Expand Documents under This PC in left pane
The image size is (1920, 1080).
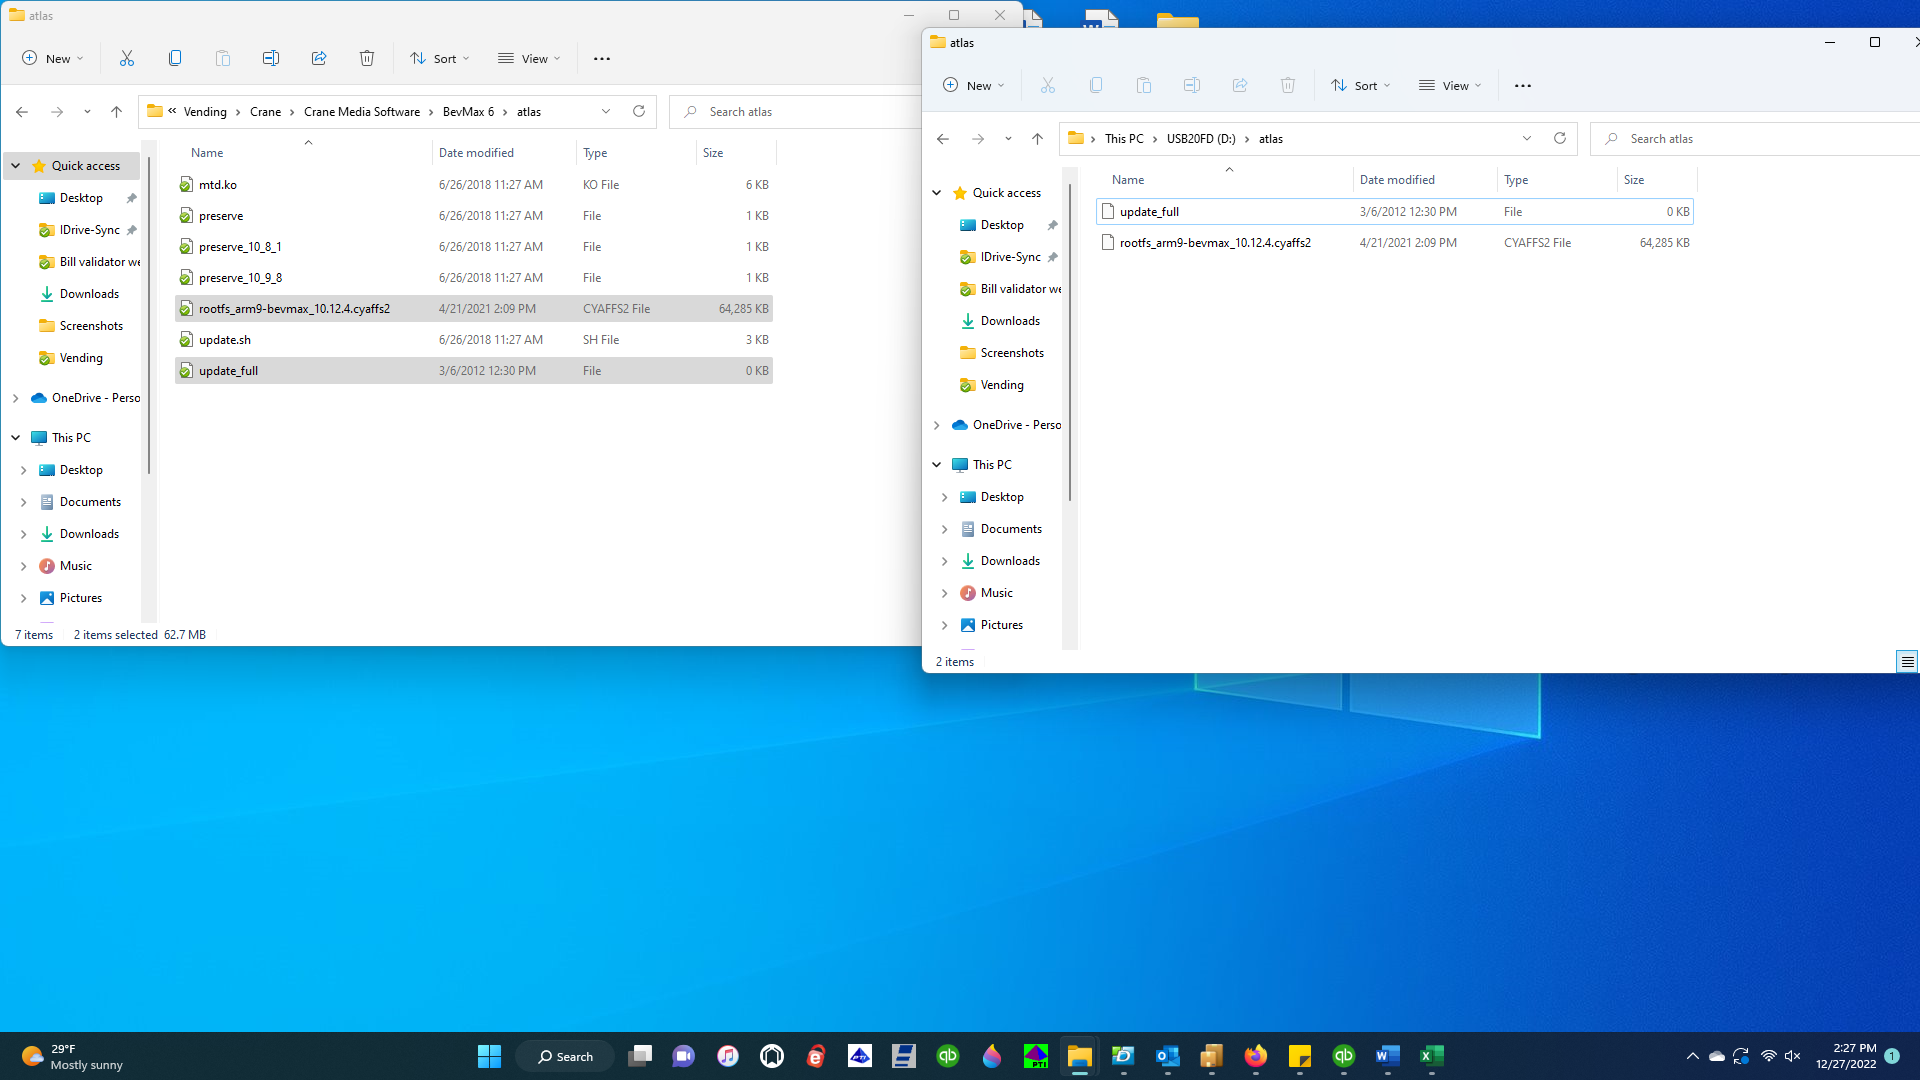click(x=24, y=502)
